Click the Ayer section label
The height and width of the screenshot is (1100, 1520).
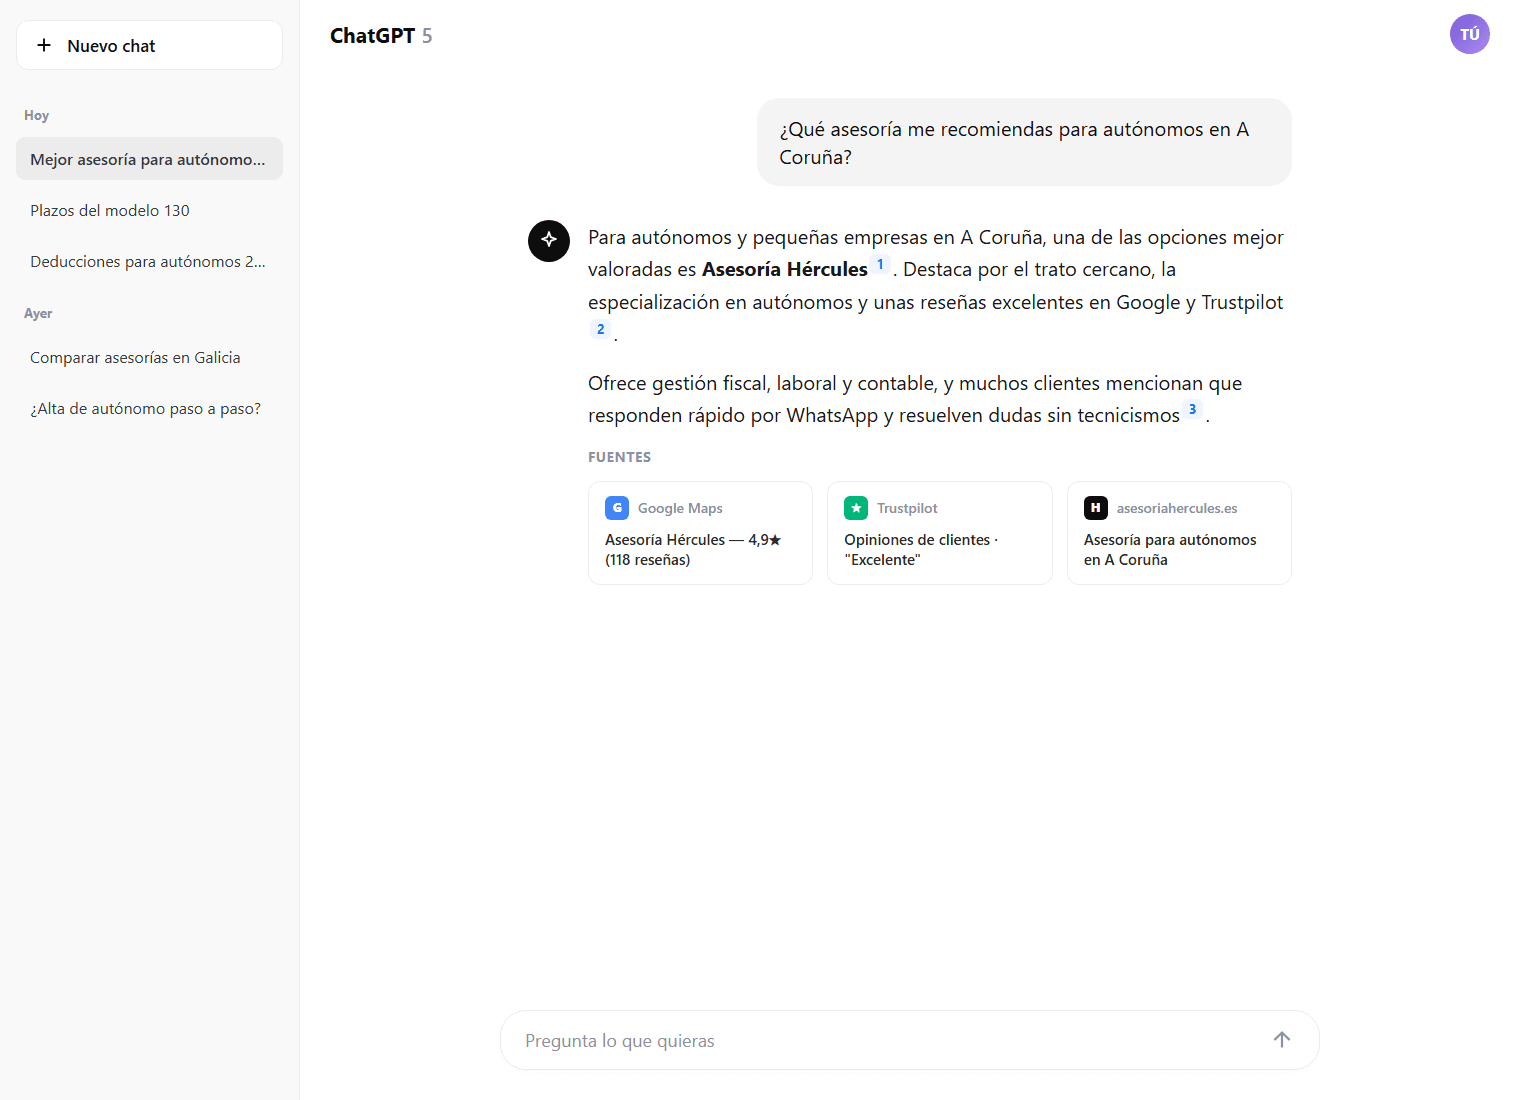click(38, 313)
